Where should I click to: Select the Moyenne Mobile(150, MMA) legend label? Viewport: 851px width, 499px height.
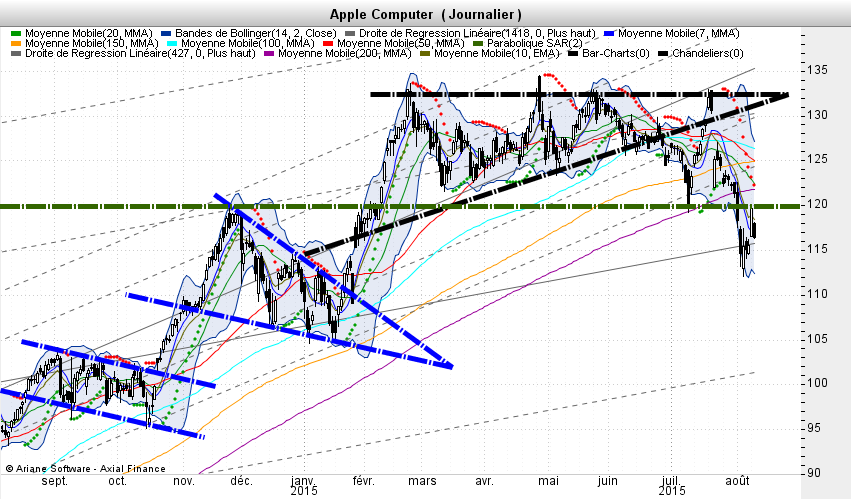point(92,43)
